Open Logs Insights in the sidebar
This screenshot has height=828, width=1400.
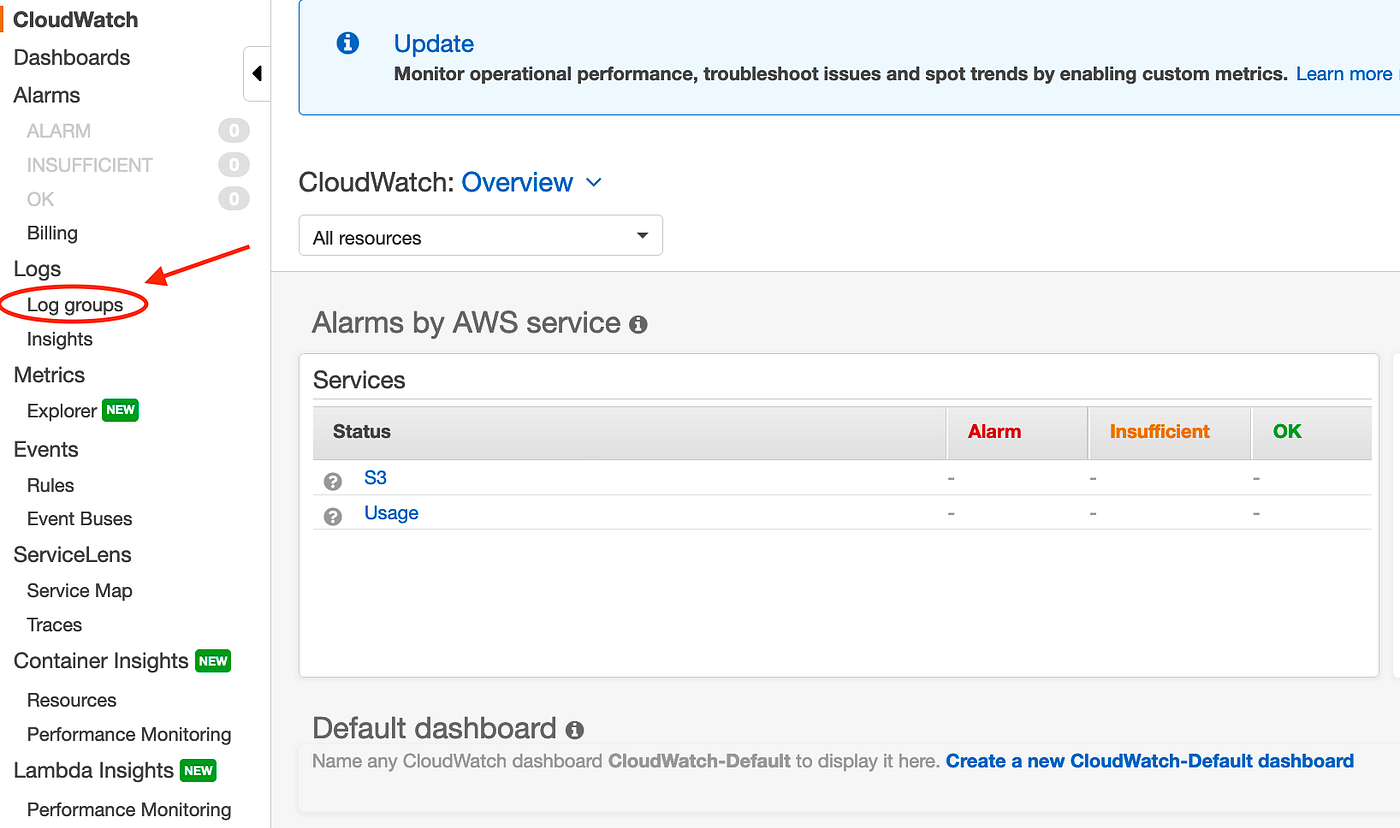click(60, 339)
